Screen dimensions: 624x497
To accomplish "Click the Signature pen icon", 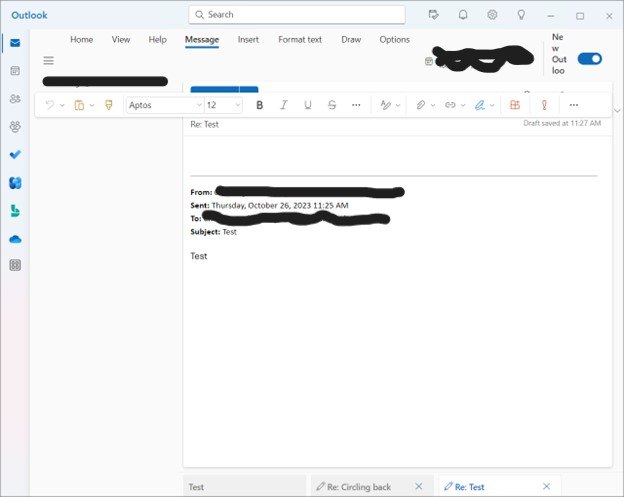I will (x=480, y=105).
